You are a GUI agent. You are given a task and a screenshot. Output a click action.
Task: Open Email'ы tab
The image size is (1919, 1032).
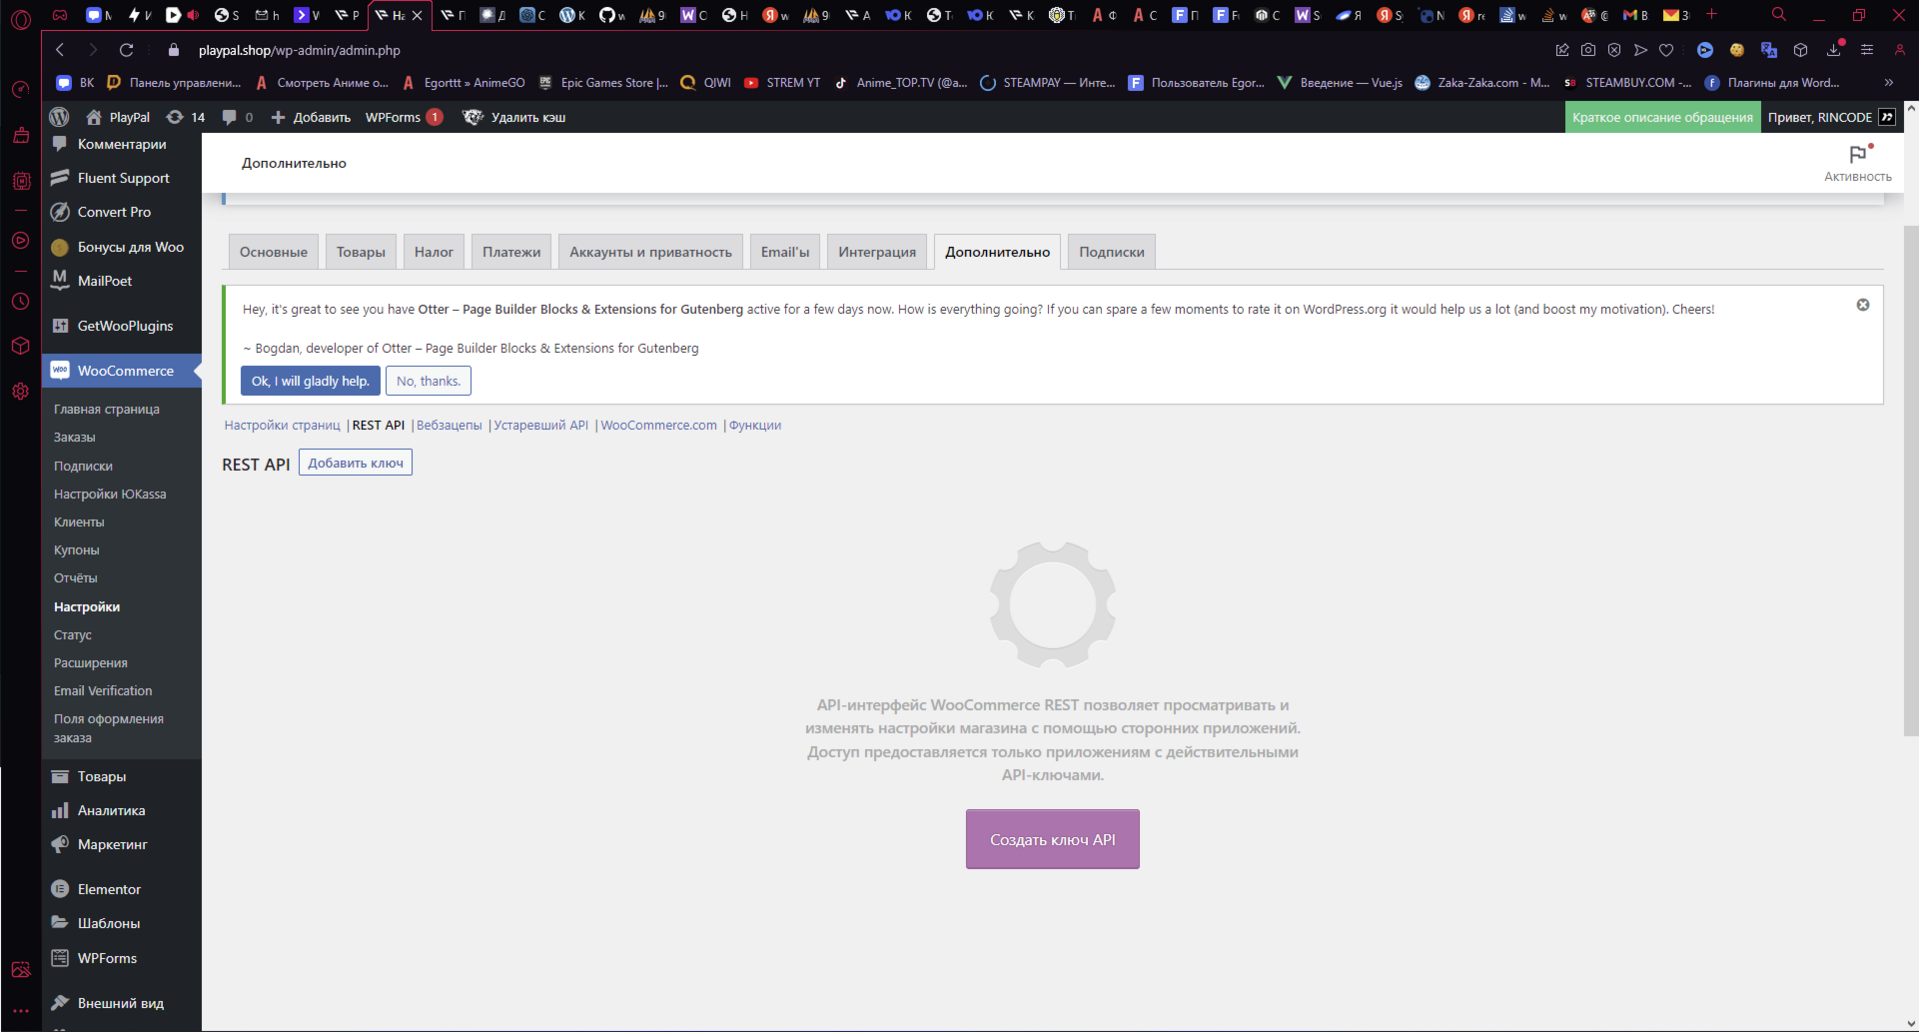[x=785, y=252]
